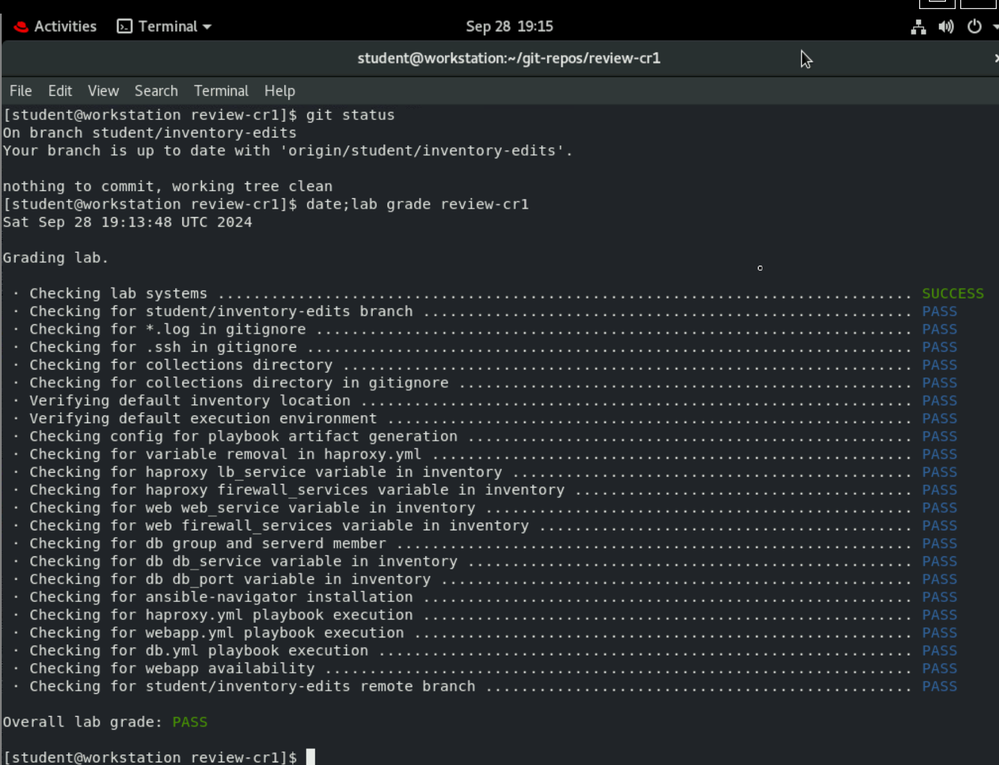Open the clock showing Sep 28 19:15
This screenshot has width=999, height=765.
click(x=509, y=27)
